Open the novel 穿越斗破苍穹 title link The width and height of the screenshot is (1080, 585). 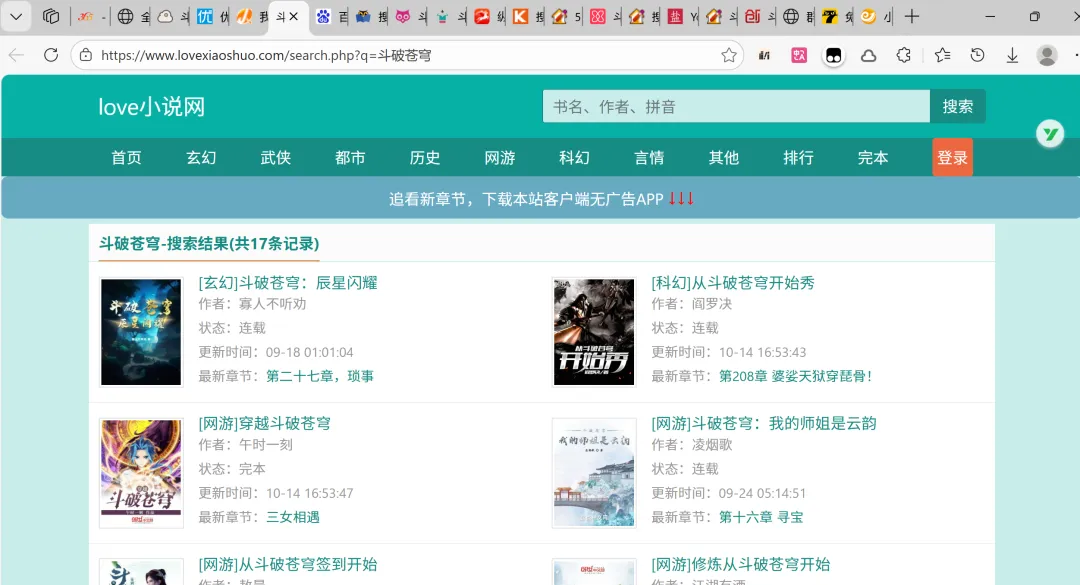tap(264, 423)
